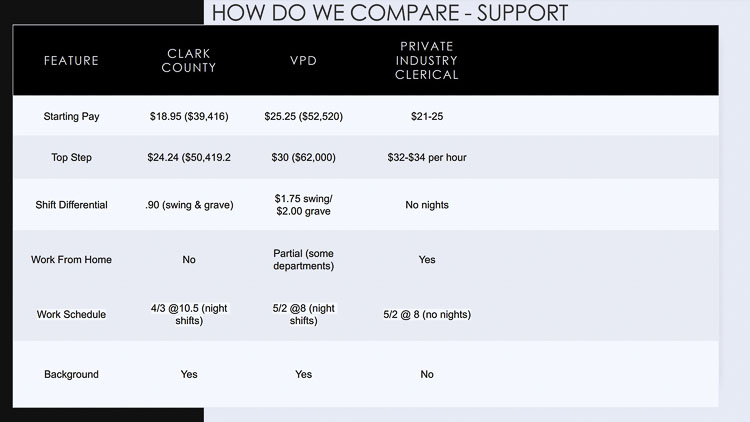
Task: Click the 'Clark County' column header
Action: pyautogui.click(x=189, y=61)
